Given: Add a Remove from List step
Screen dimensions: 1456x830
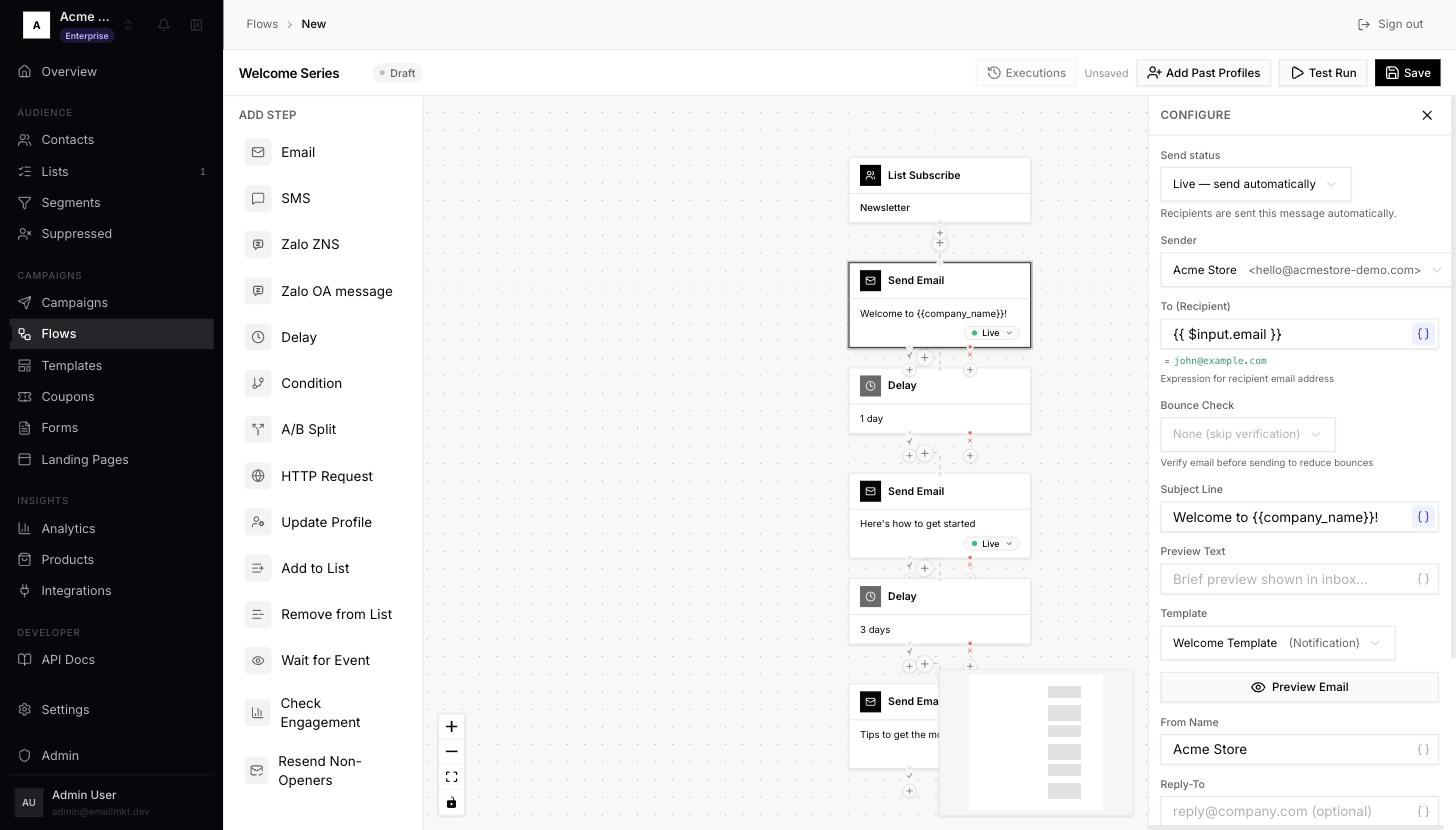Looking at the screenshot, I should click(x=323, y=614).
